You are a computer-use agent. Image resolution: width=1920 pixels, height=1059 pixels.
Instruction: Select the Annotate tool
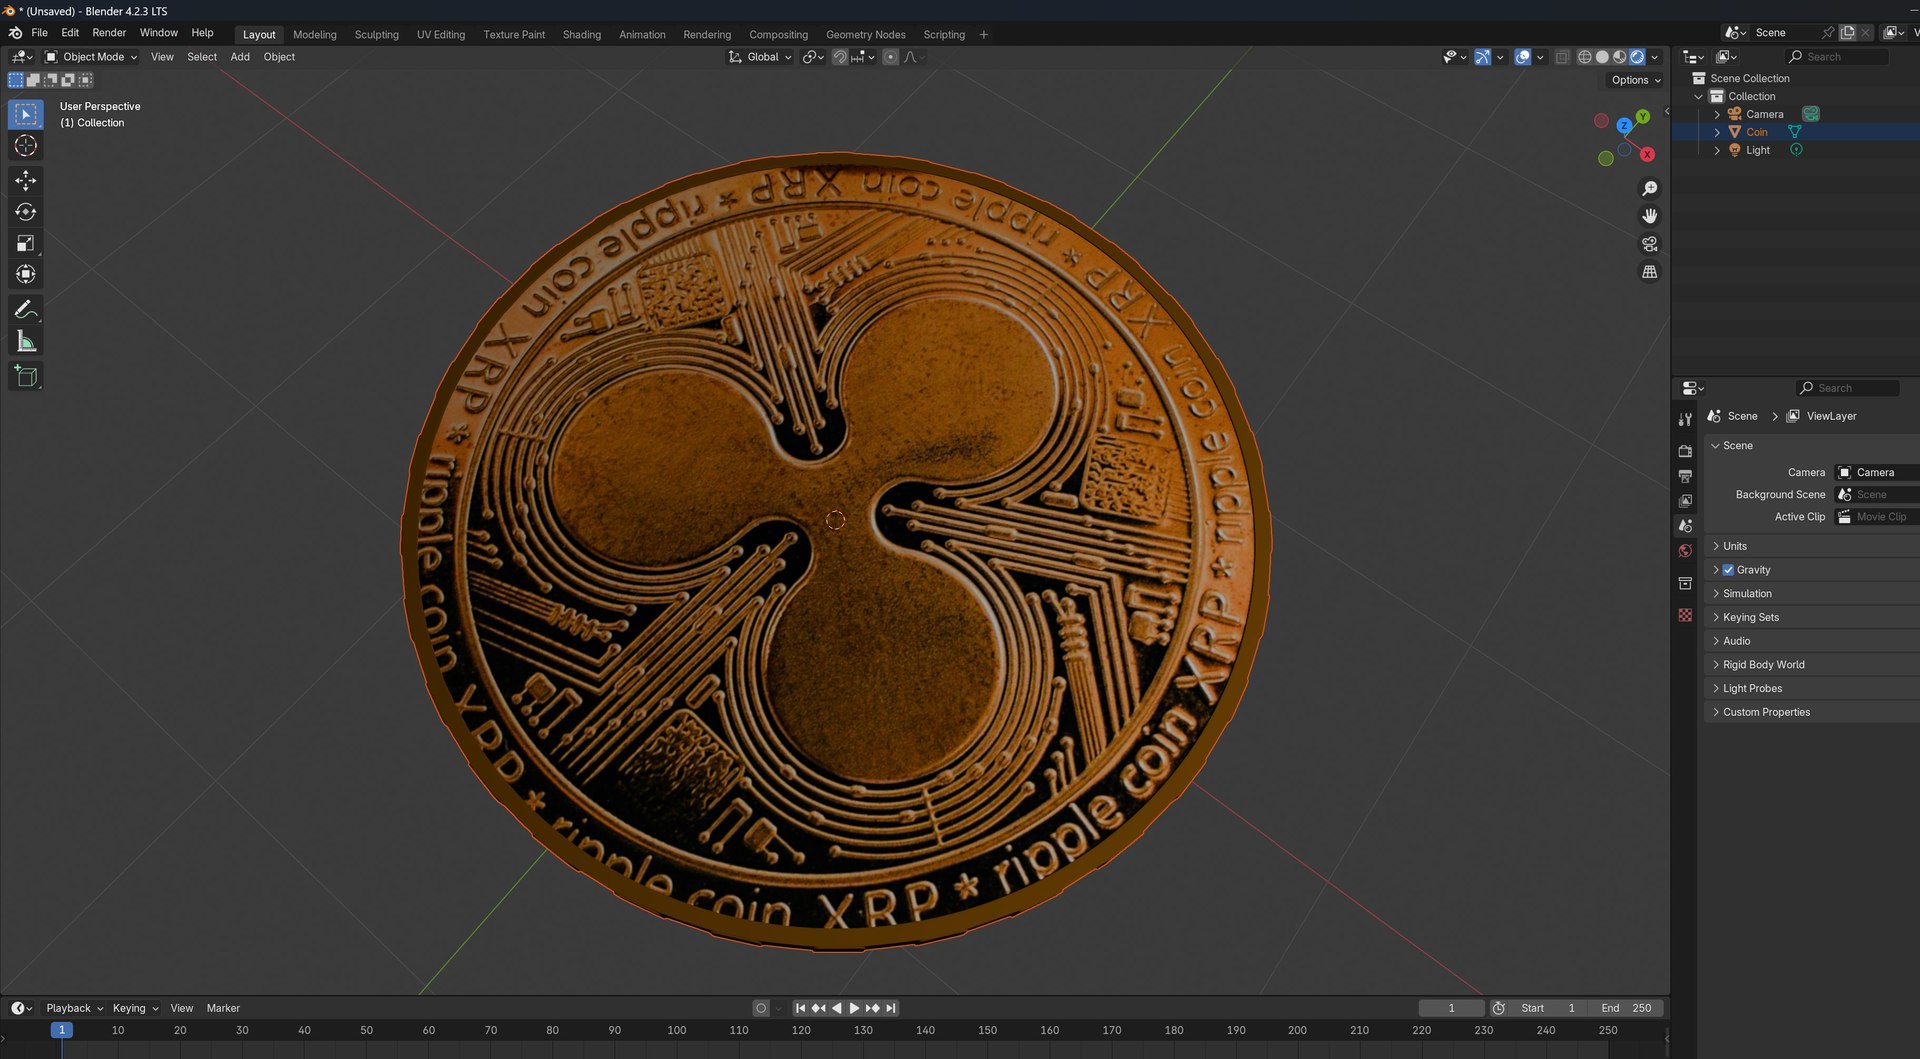(26, 310)
